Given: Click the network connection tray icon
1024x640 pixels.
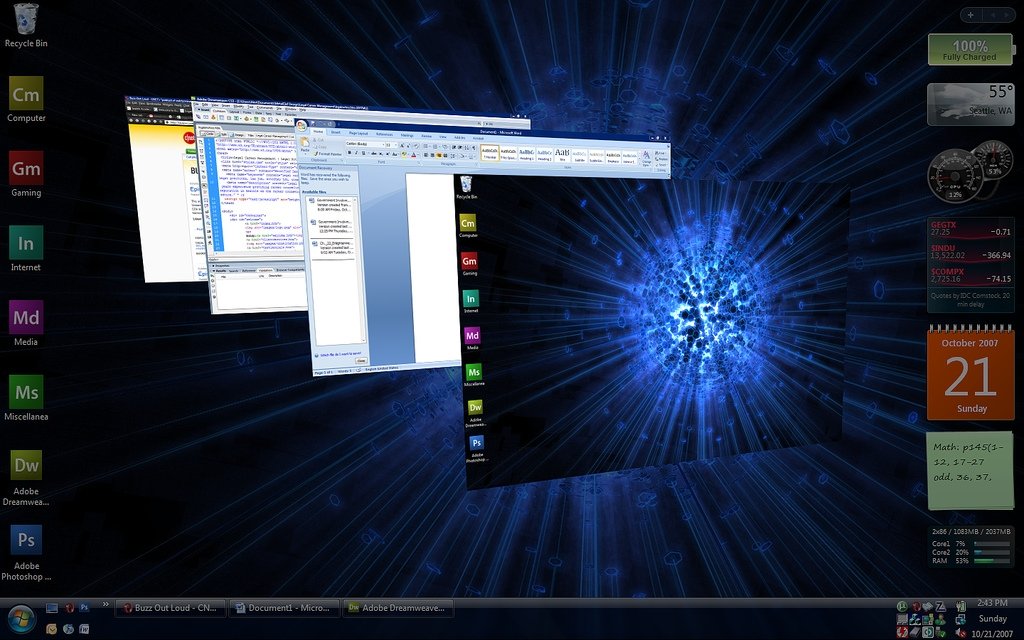Looking at the screenshot, I should (961, 620).
